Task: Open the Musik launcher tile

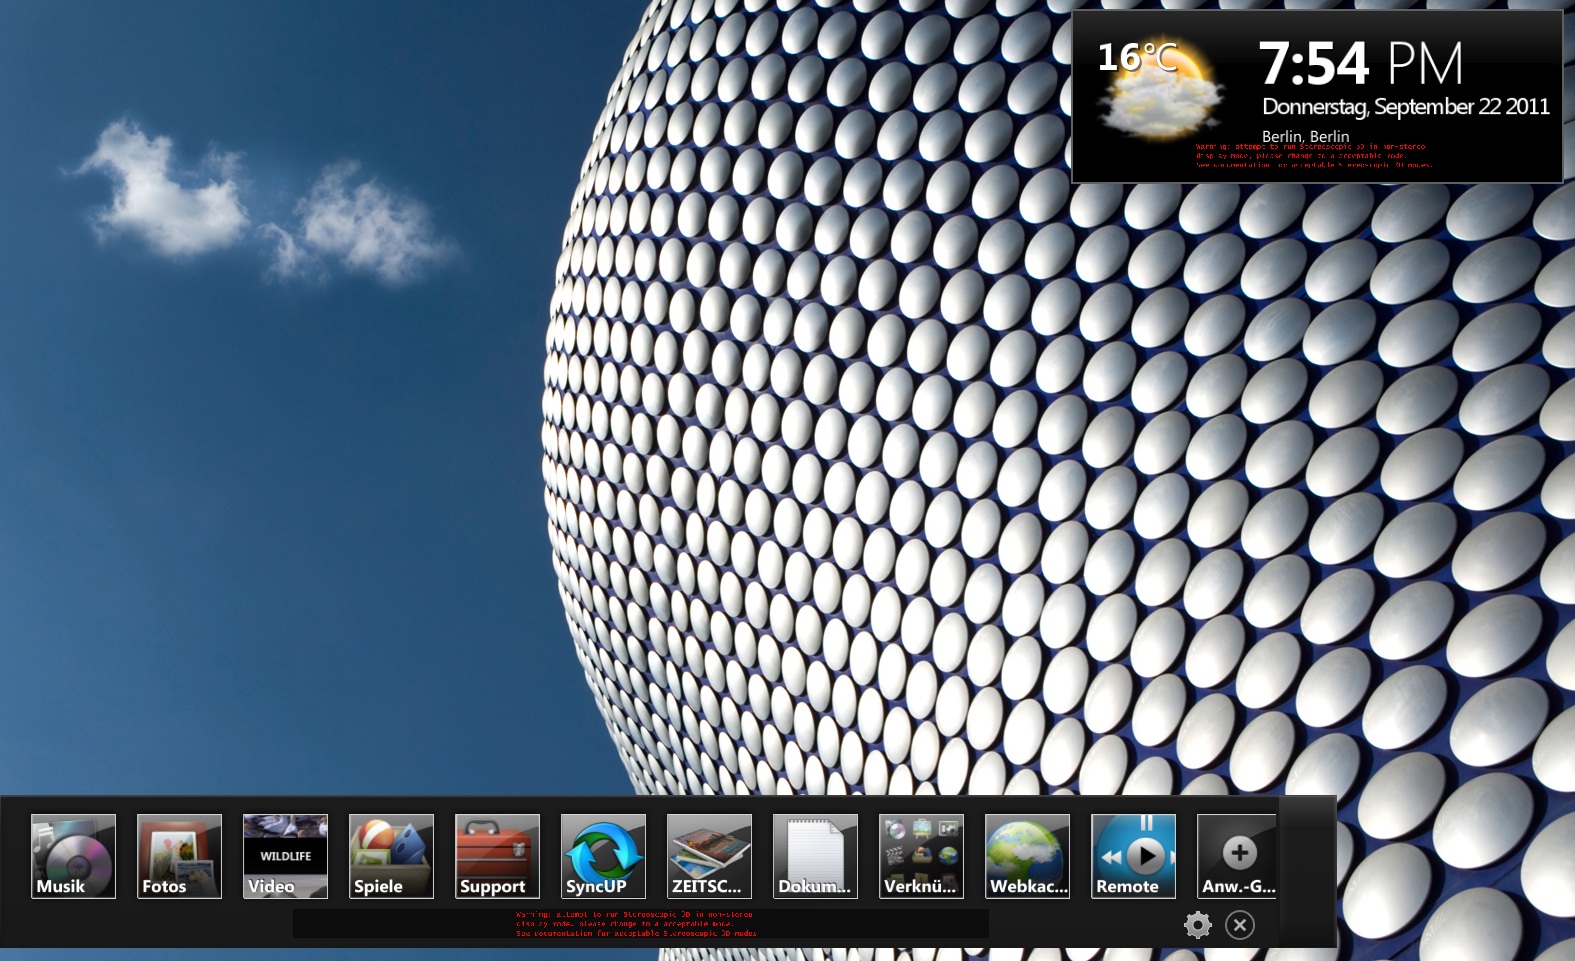Action: (x=73, y=856)
